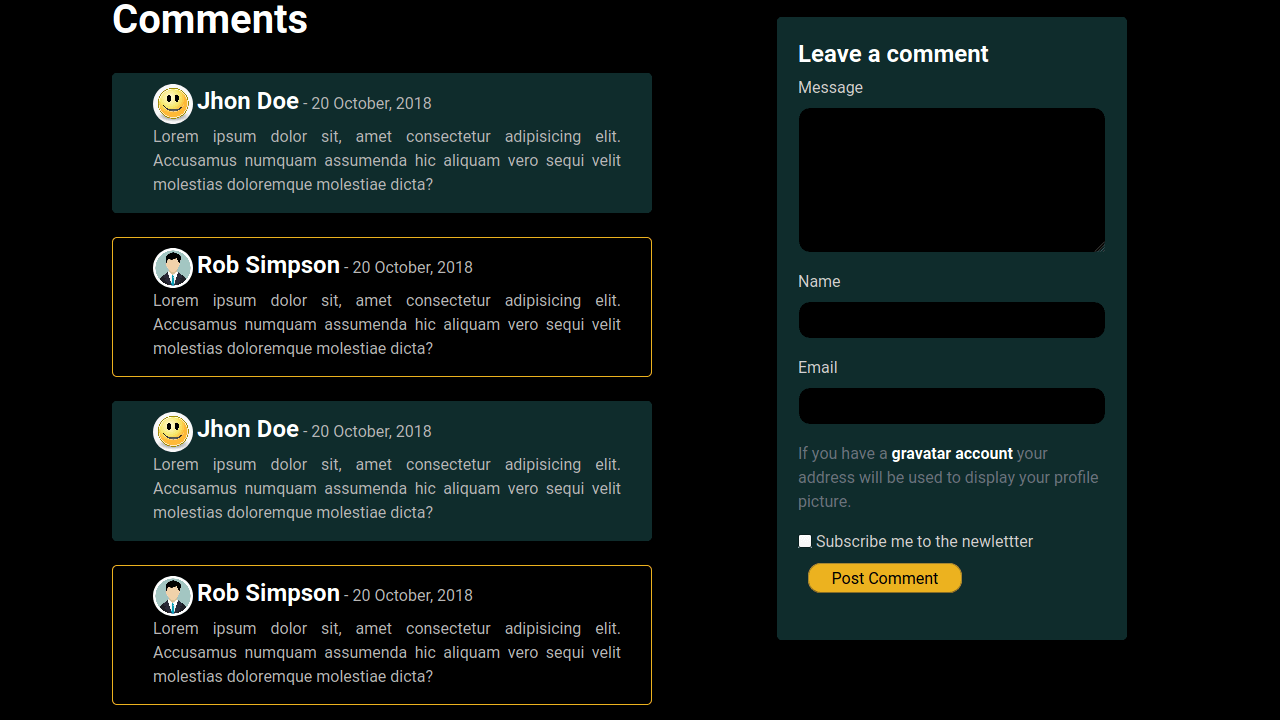Click Rob Simpson's avatar in the second comment
The image size is (1280, 720).
point(173,268)
